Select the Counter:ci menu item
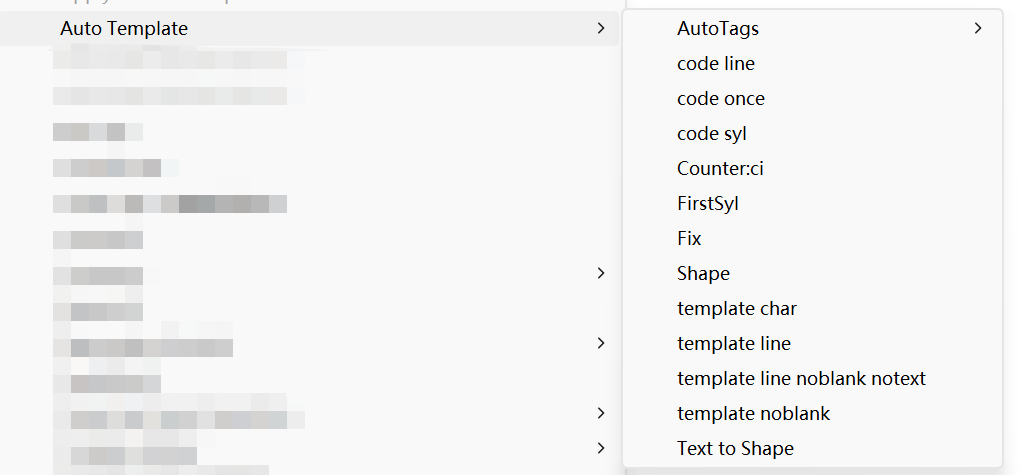1035x475 pixels. click(720, 168)
